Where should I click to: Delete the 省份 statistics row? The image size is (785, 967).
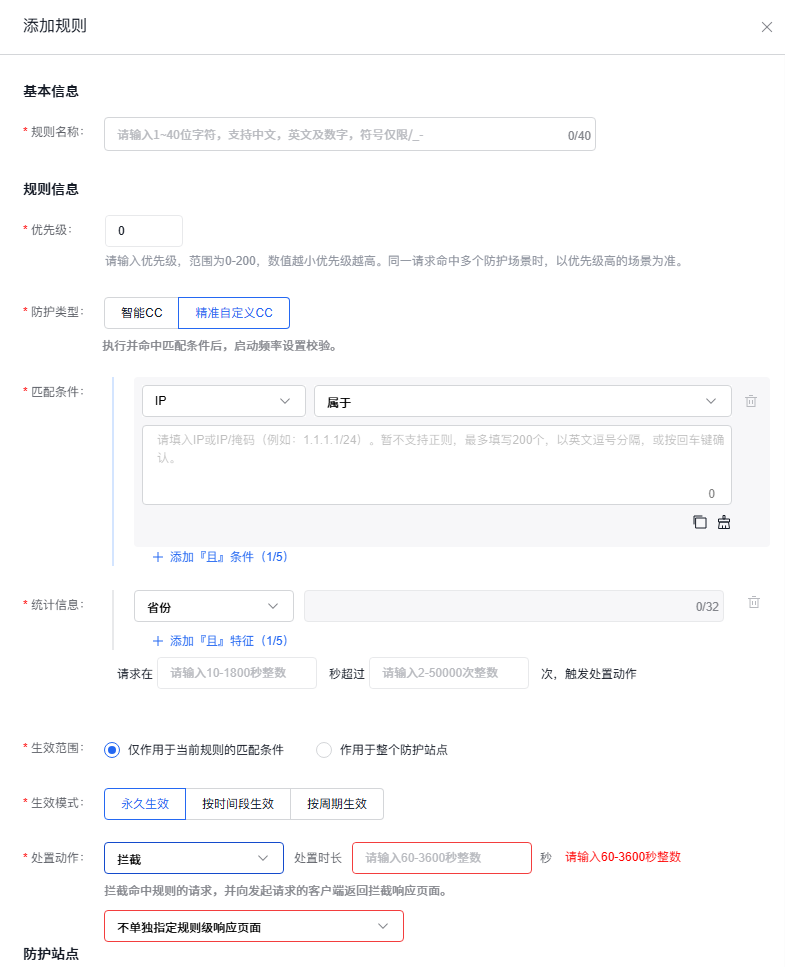pos(754,603)
